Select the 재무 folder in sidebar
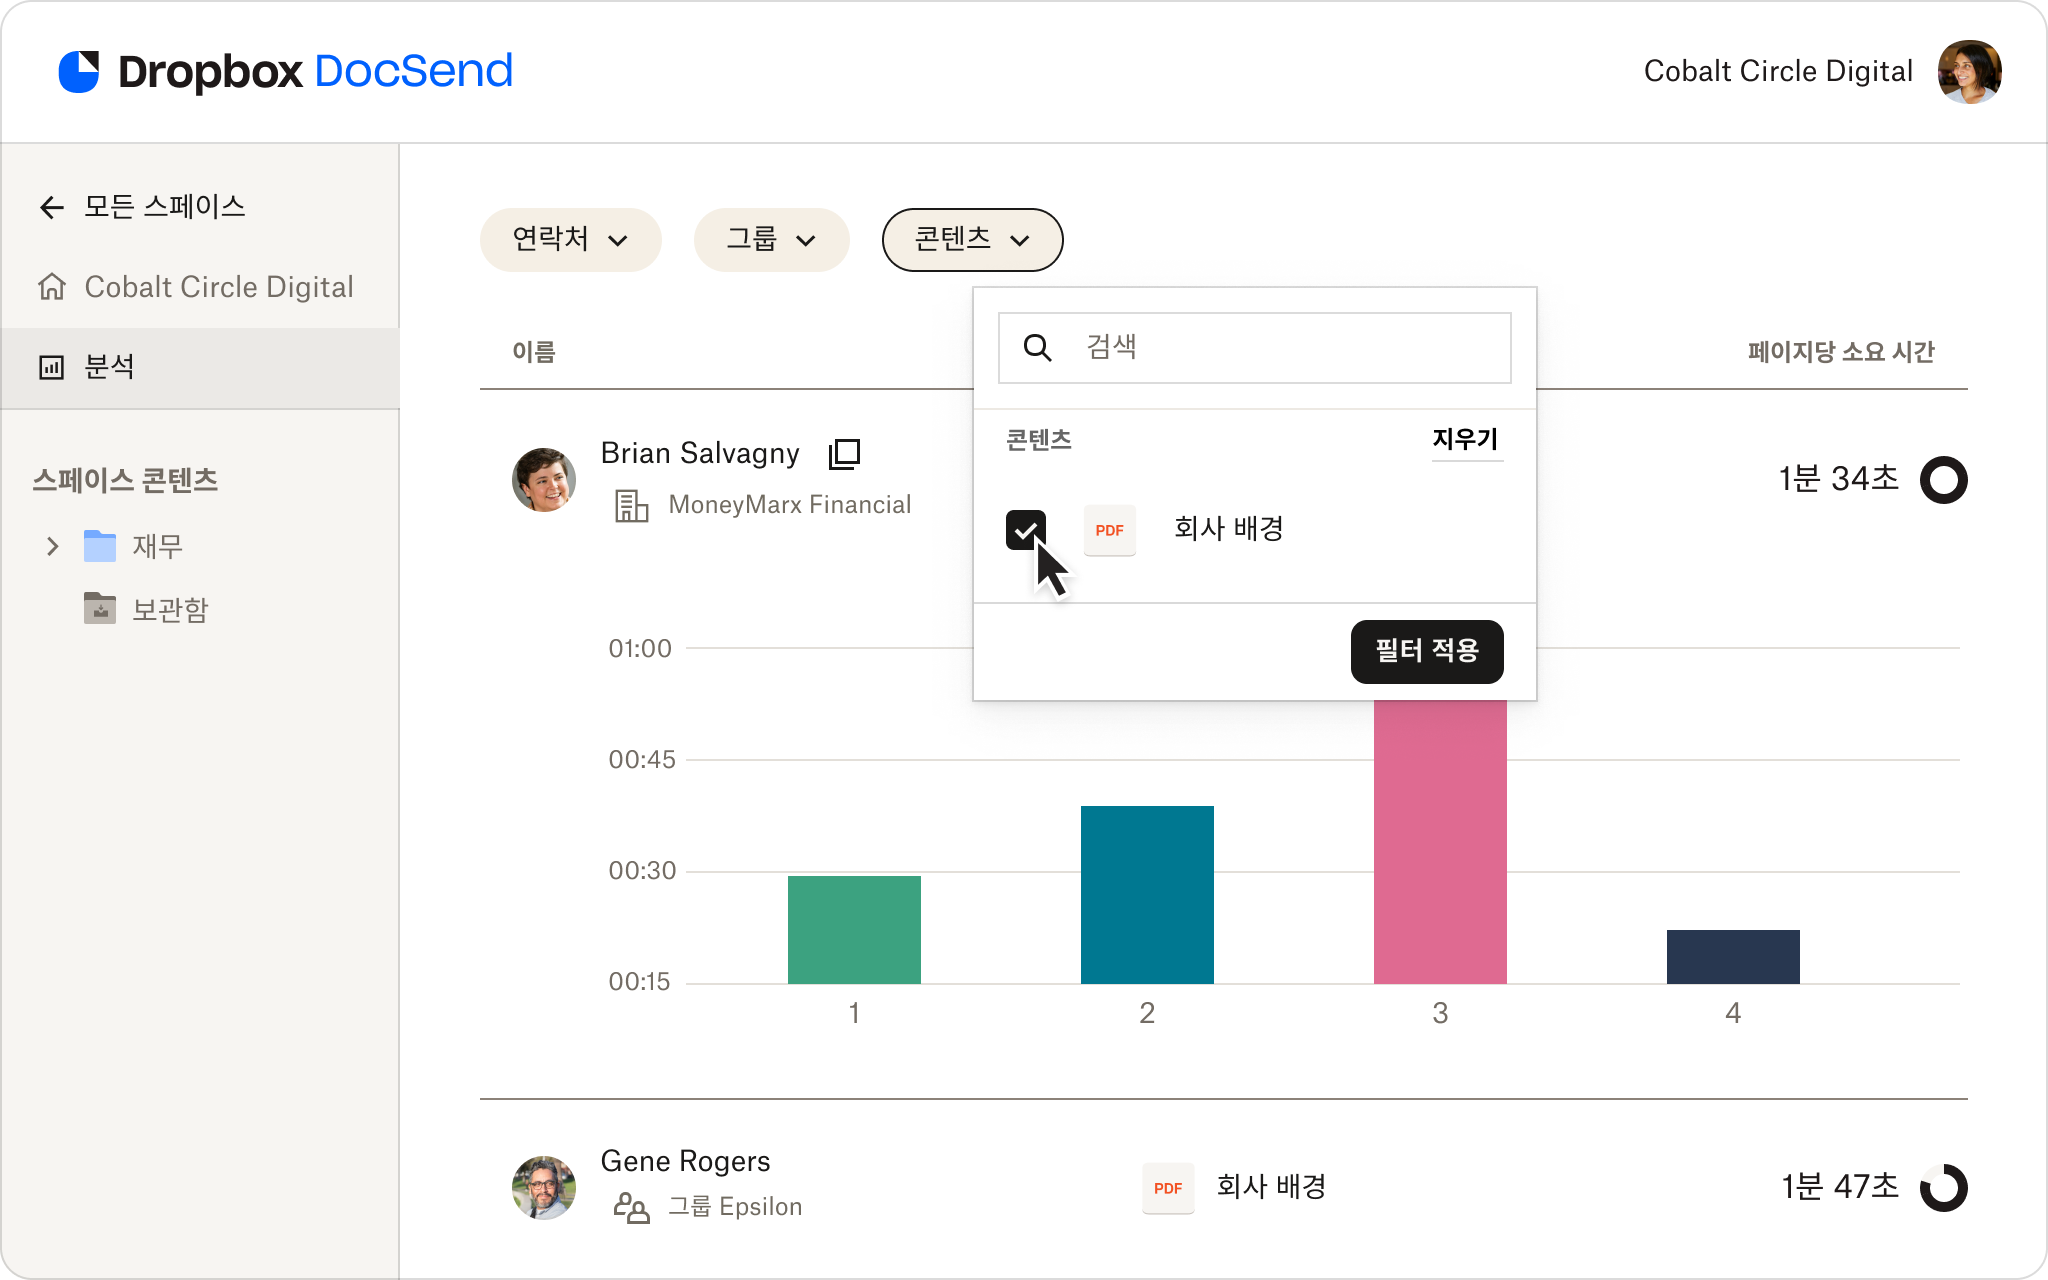 pos(158,546)
